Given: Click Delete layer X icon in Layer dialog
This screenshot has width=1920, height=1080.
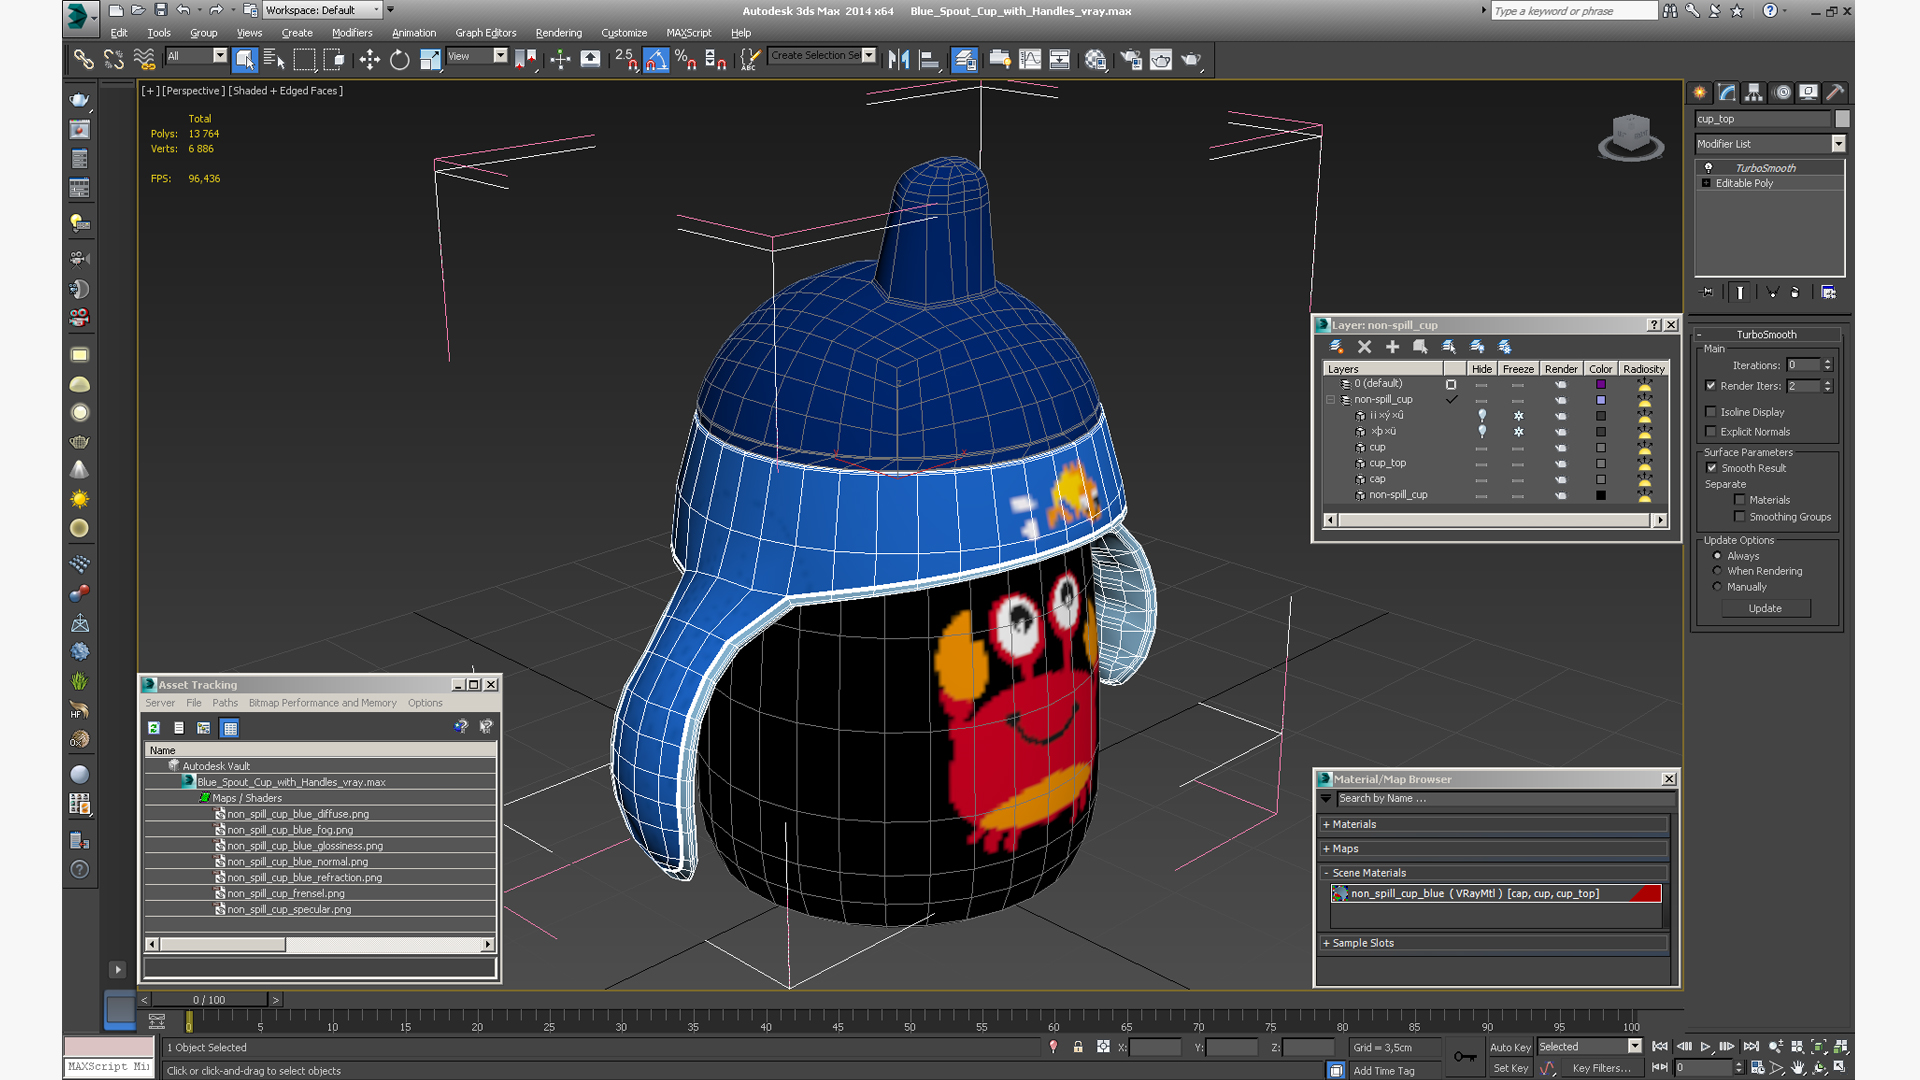Looking at the screenshot, I should click(1364, 347).
